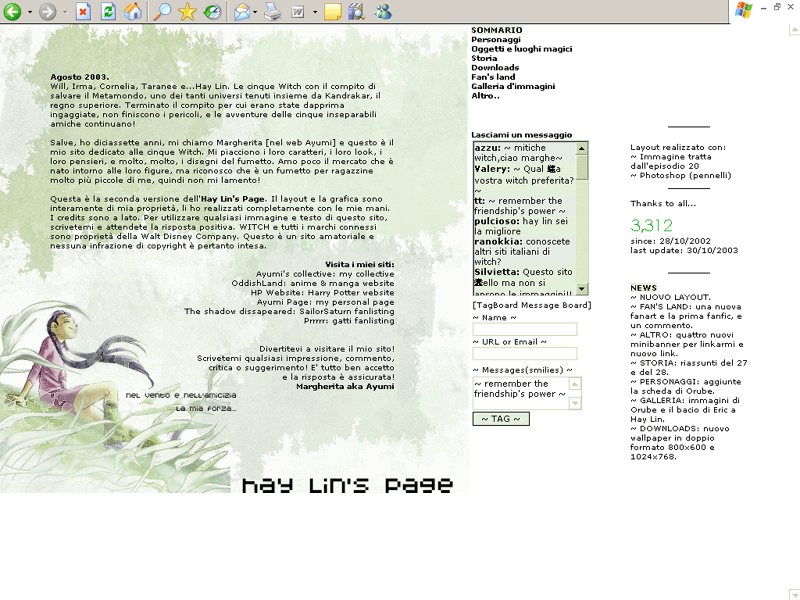This screenshot has width=800, height=600.
Task: Click the 'Agosto 2003.' heading
Action: tap(80, 77)
